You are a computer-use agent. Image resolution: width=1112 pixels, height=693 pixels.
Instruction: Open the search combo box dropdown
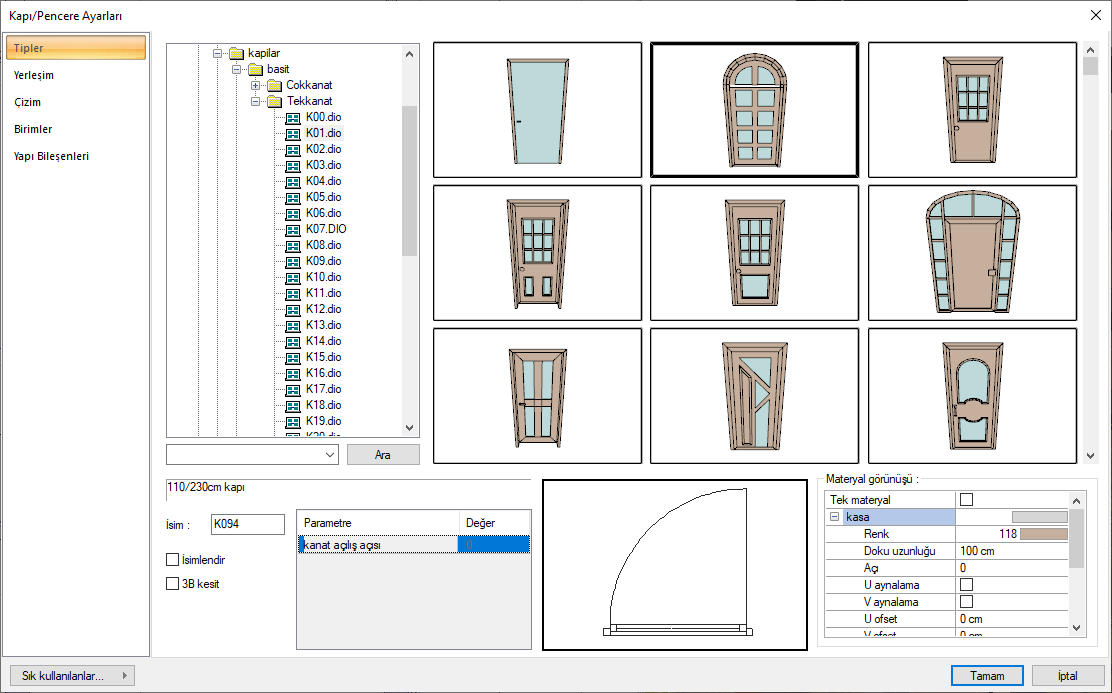point(331,455)
